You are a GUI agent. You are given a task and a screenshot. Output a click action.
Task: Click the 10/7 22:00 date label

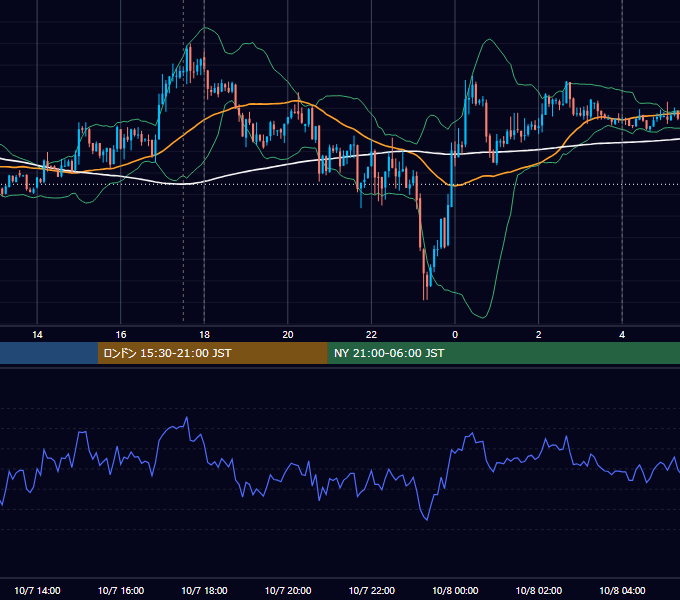coord(372,590)
